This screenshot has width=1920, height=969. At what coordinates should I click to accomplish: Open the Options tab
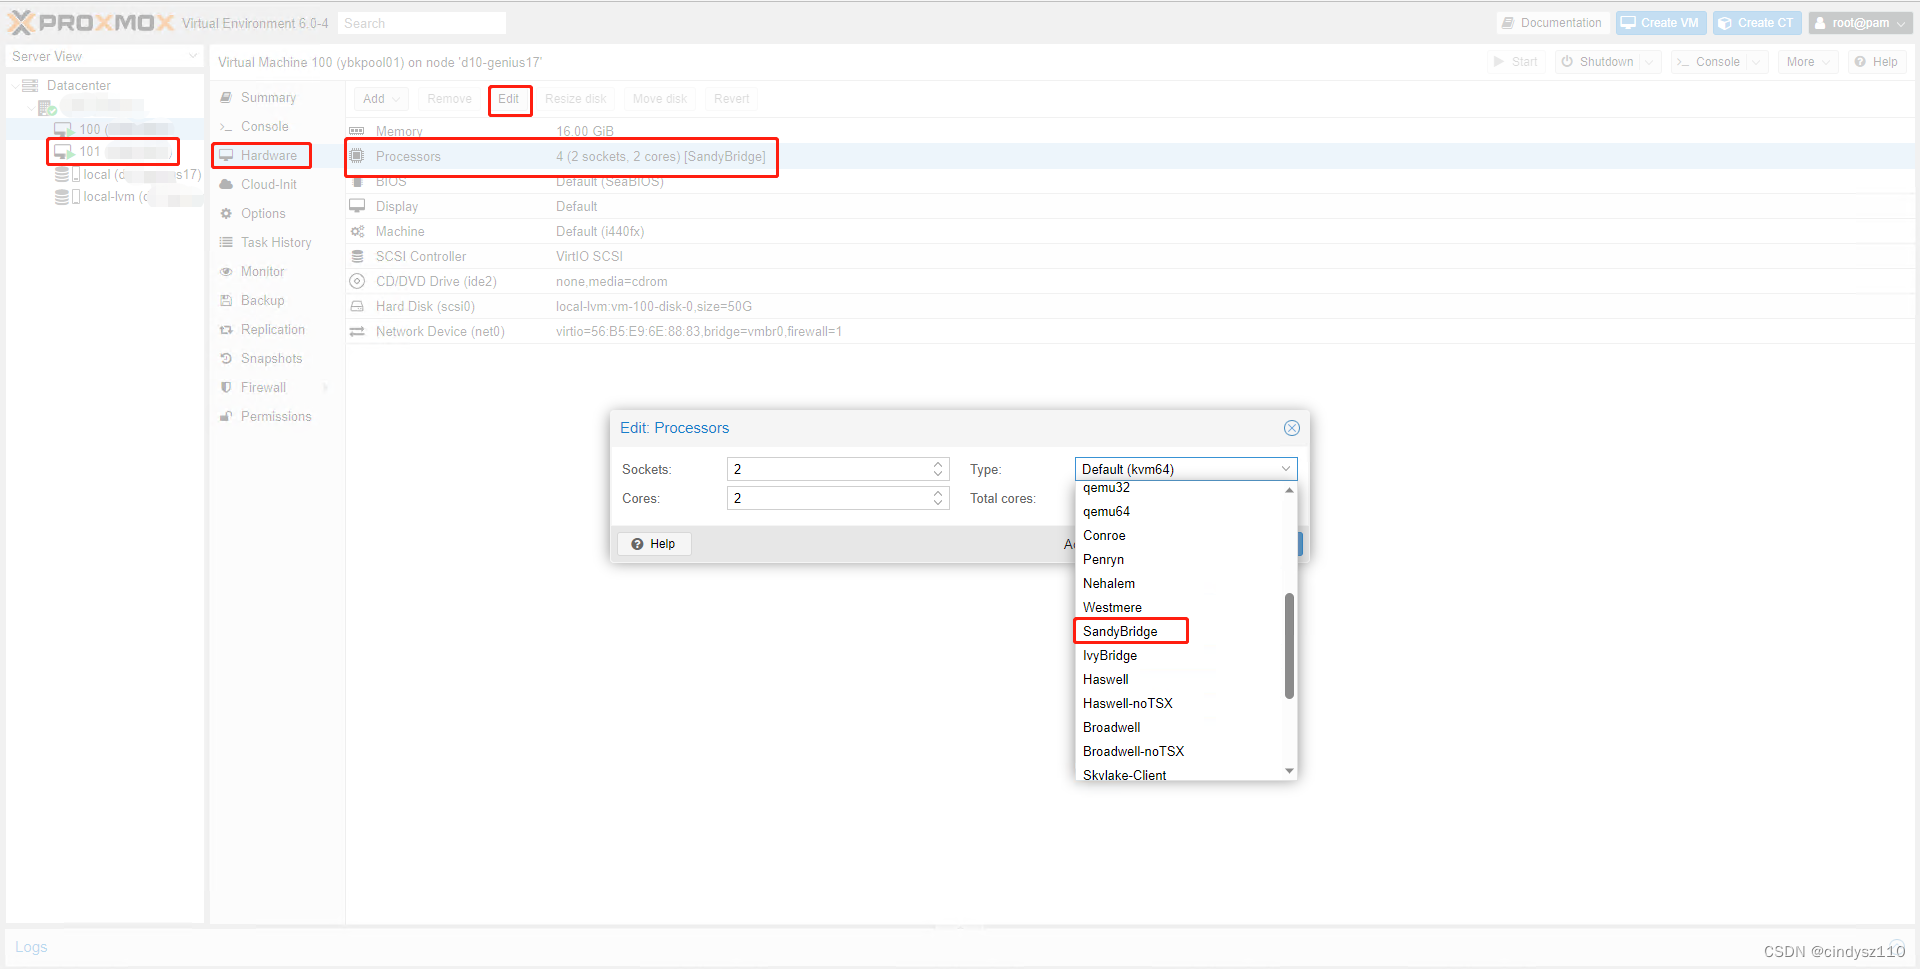click(263, 213)
